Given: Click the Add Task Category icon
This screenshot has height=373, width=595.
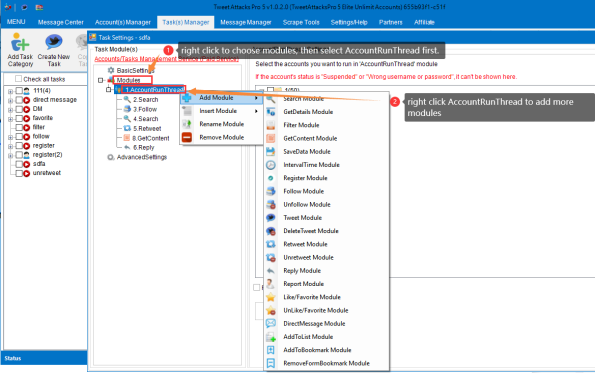Looking at the screenshot, I should point(20,42).
